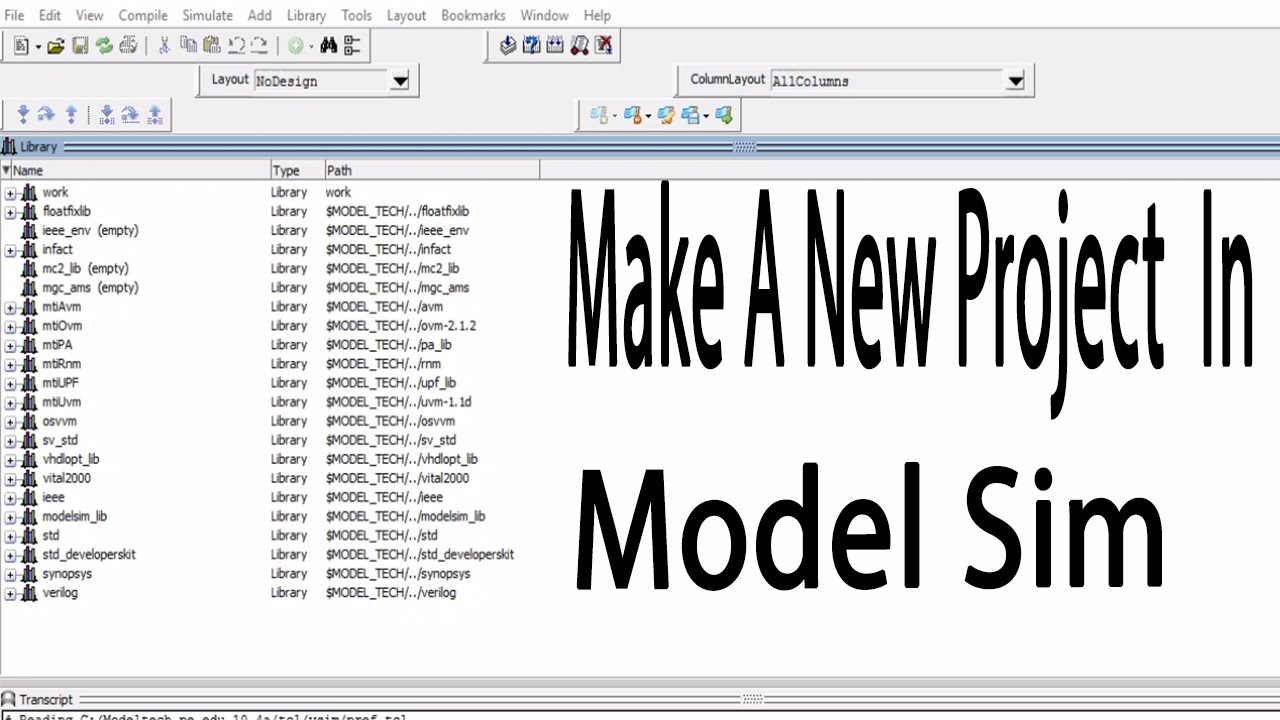
Task: Click the Open folder toolbar icon
Action: coord(56,46)
